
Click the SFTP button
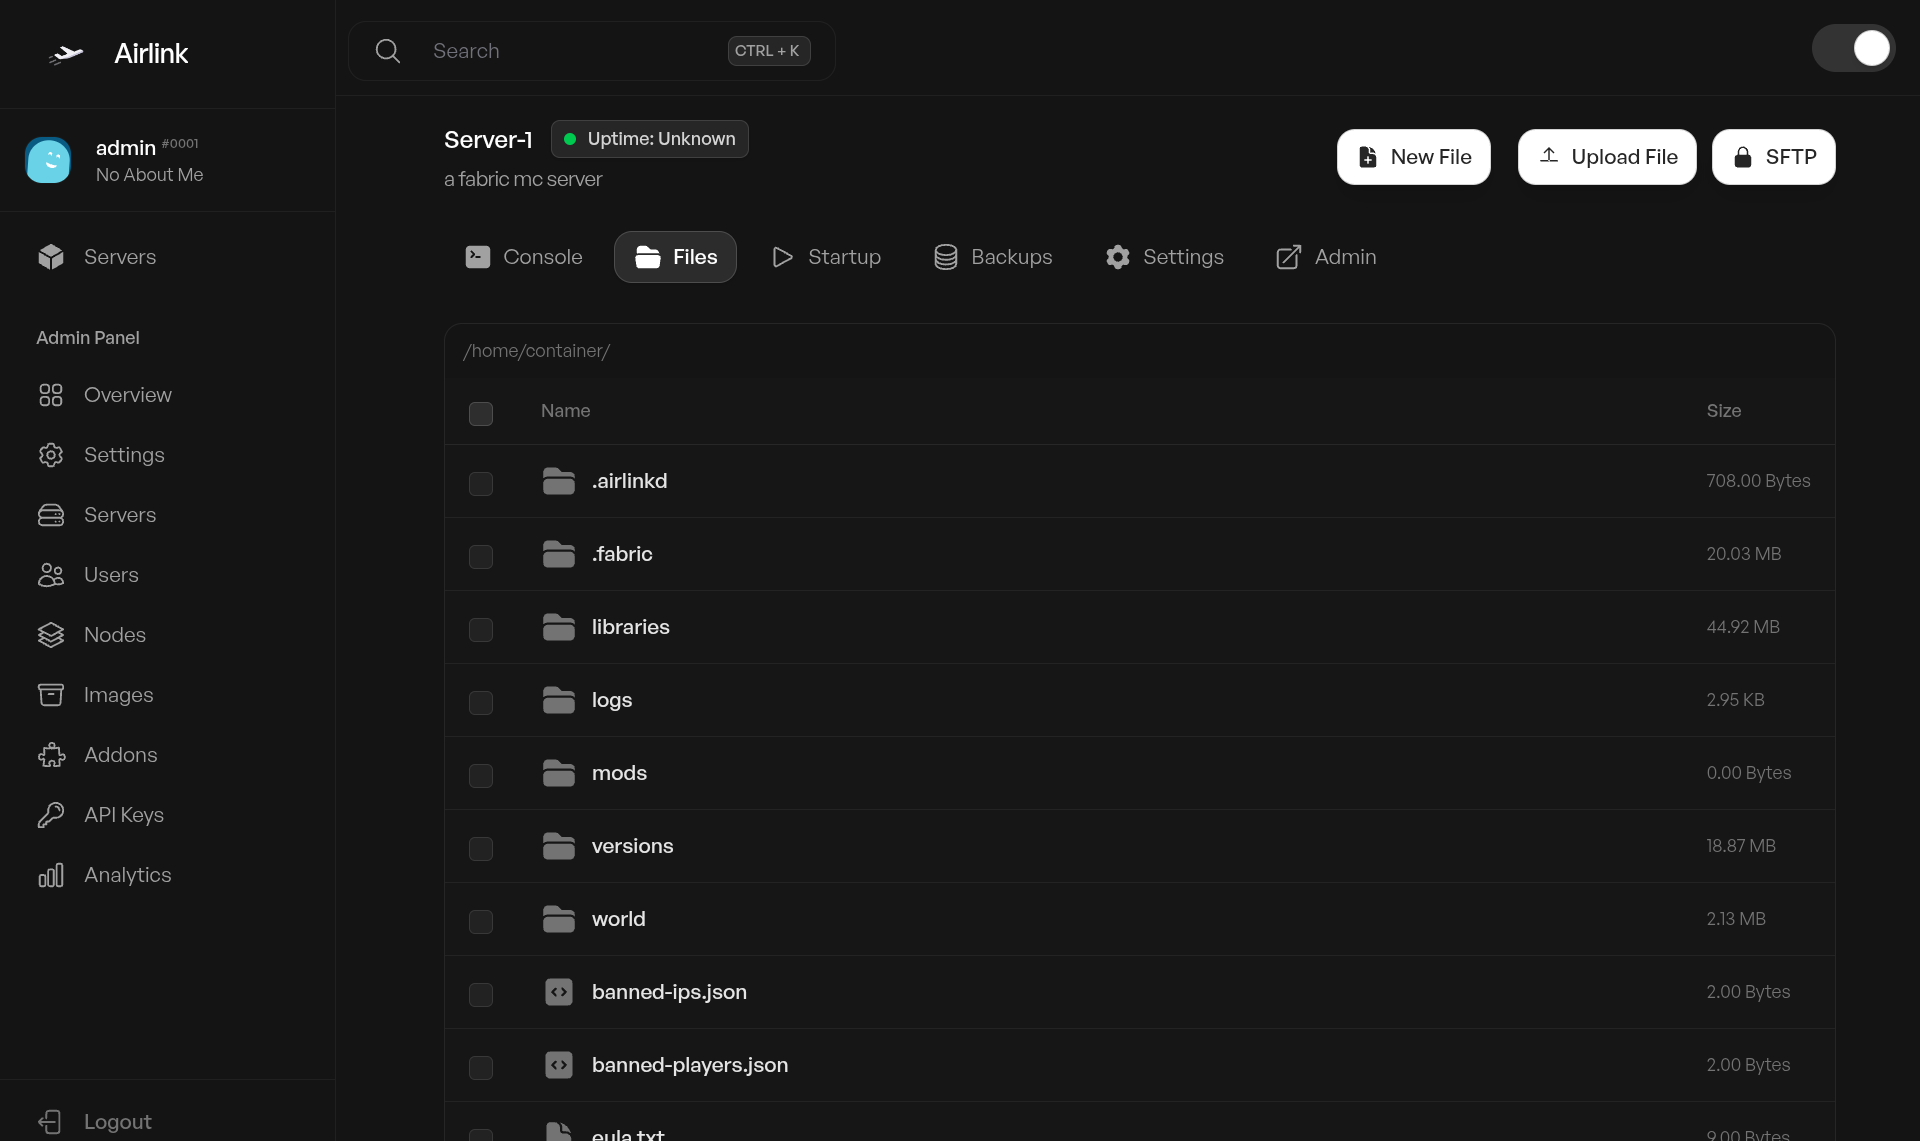point(1773,157)
